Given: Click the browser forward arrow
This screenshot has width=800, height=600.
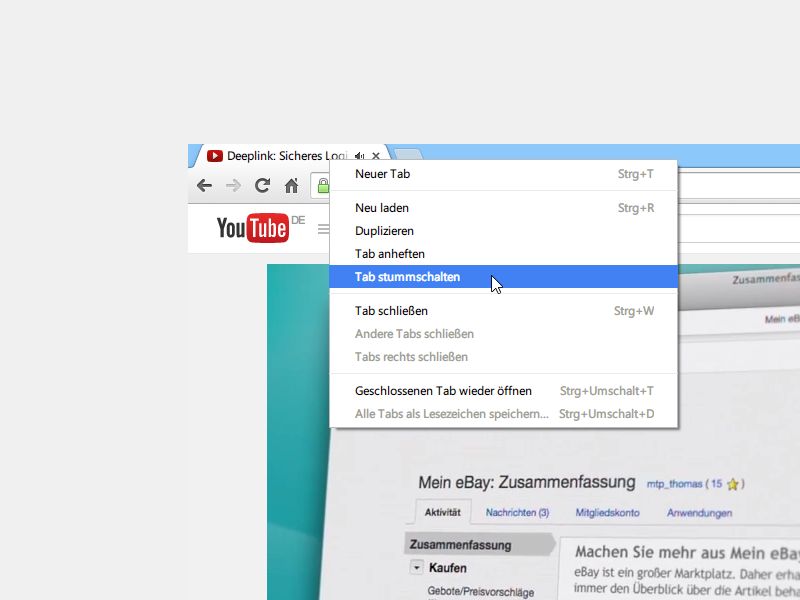Looking at the screenshot, I should point(233,186).
